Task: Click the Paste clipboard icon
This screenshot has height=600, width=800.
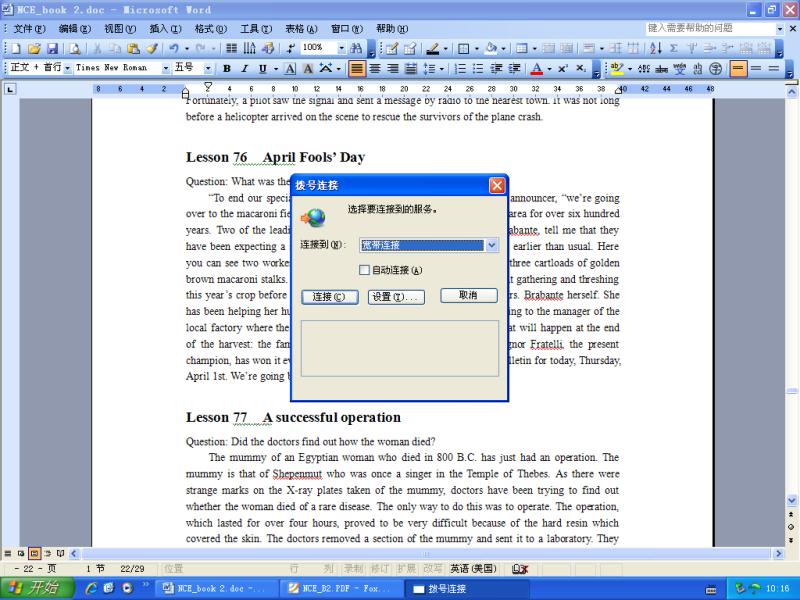Action: click(x=134, y=48)
